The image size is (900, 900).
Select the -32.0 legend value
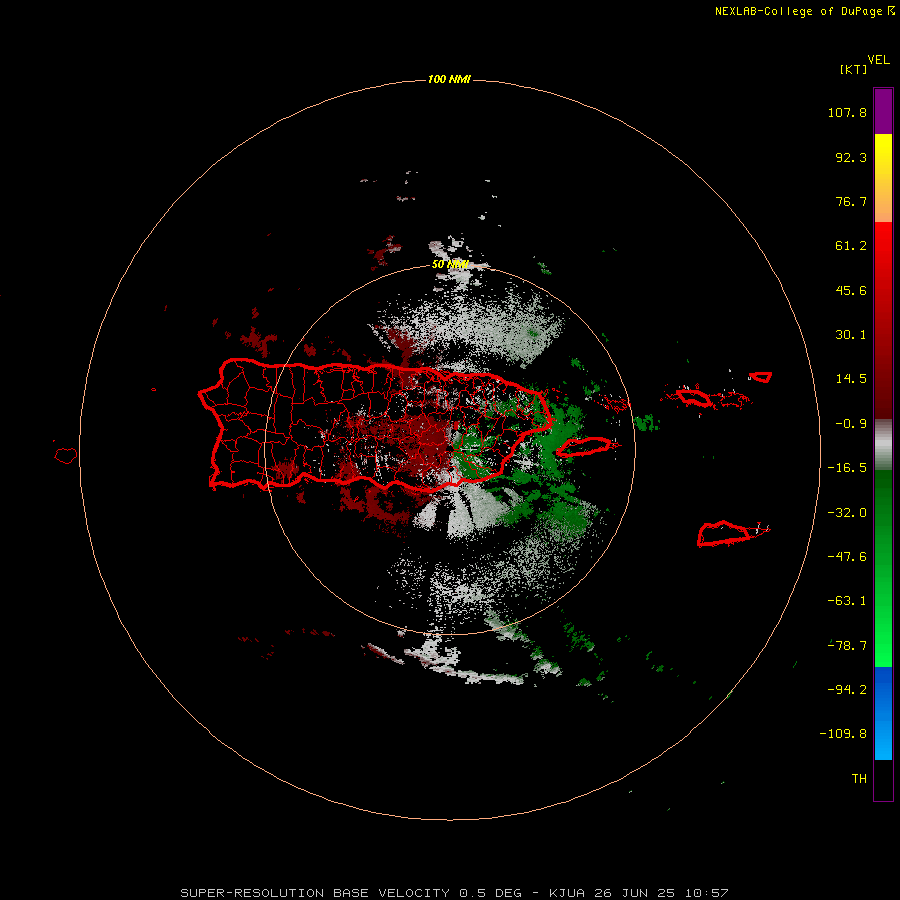tap(847, 513)
